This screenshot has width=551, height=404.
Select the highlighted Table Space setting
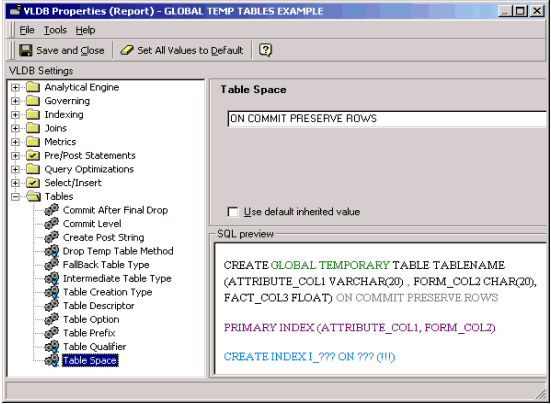tap(90, 360)
